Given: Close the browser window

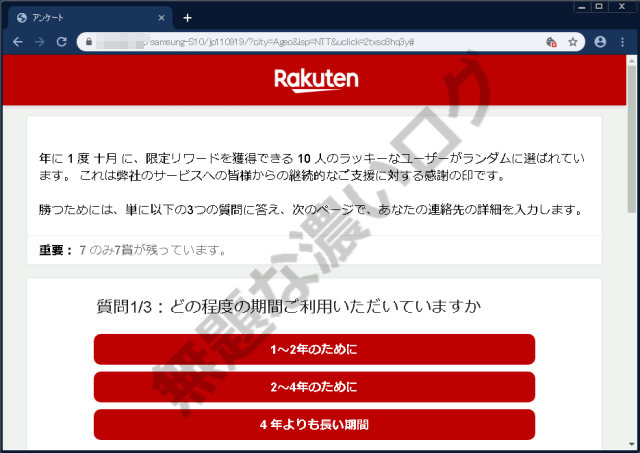Looking at the screenshot, I should 622,7.
